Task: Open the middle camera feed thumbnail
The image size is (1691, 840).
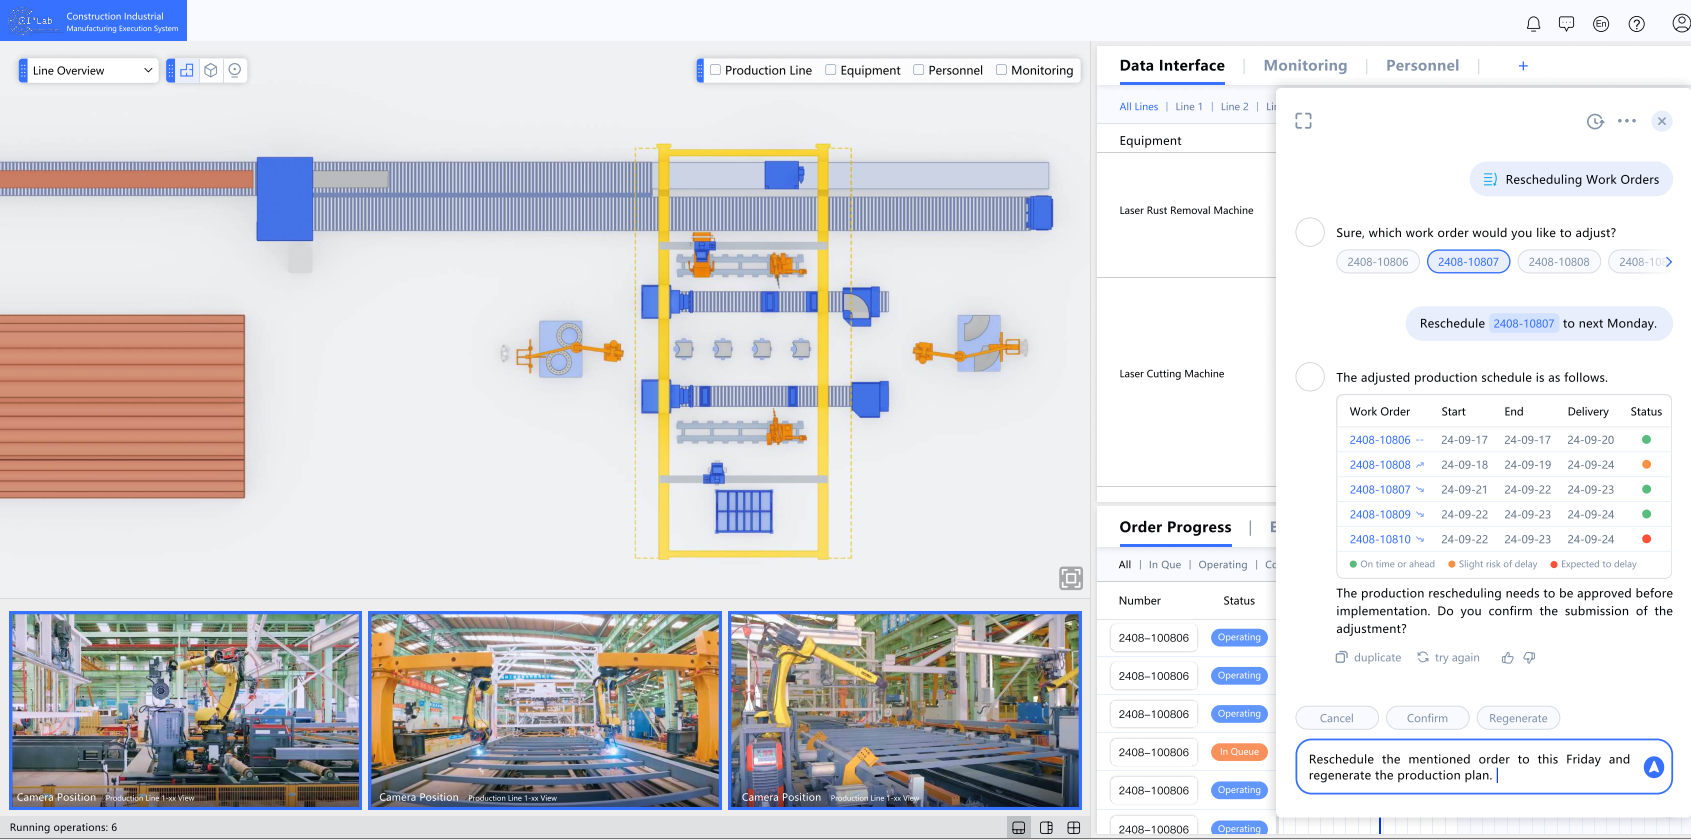Action: click(x=545, y=710)
